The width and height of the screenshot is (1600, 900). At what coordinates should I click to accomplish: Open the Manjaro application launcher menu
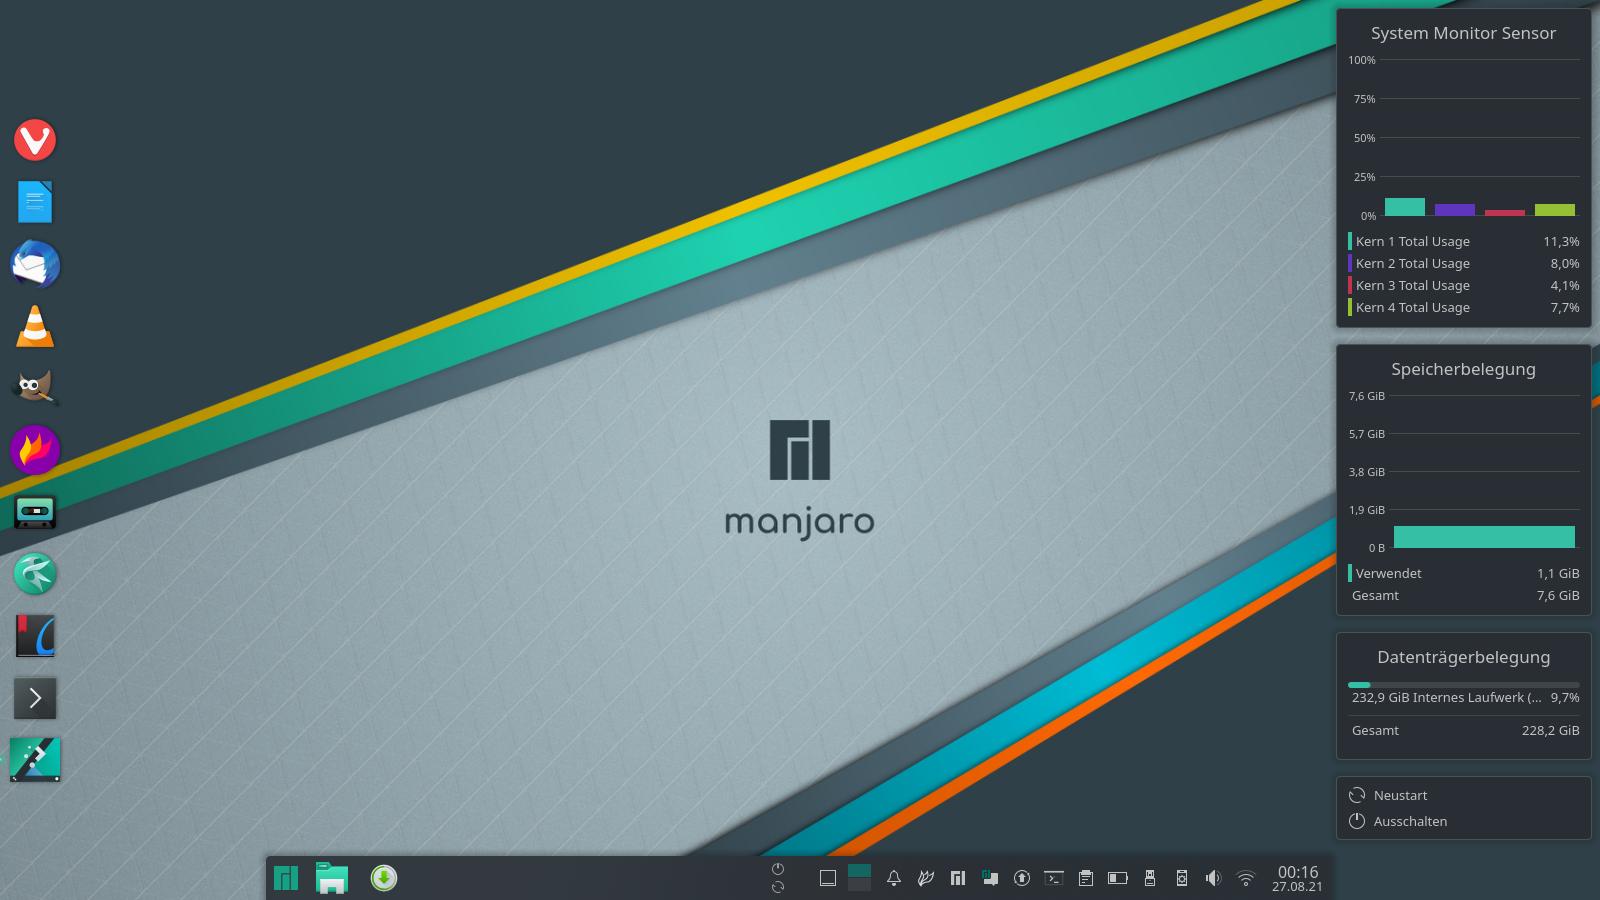[286, 878]
